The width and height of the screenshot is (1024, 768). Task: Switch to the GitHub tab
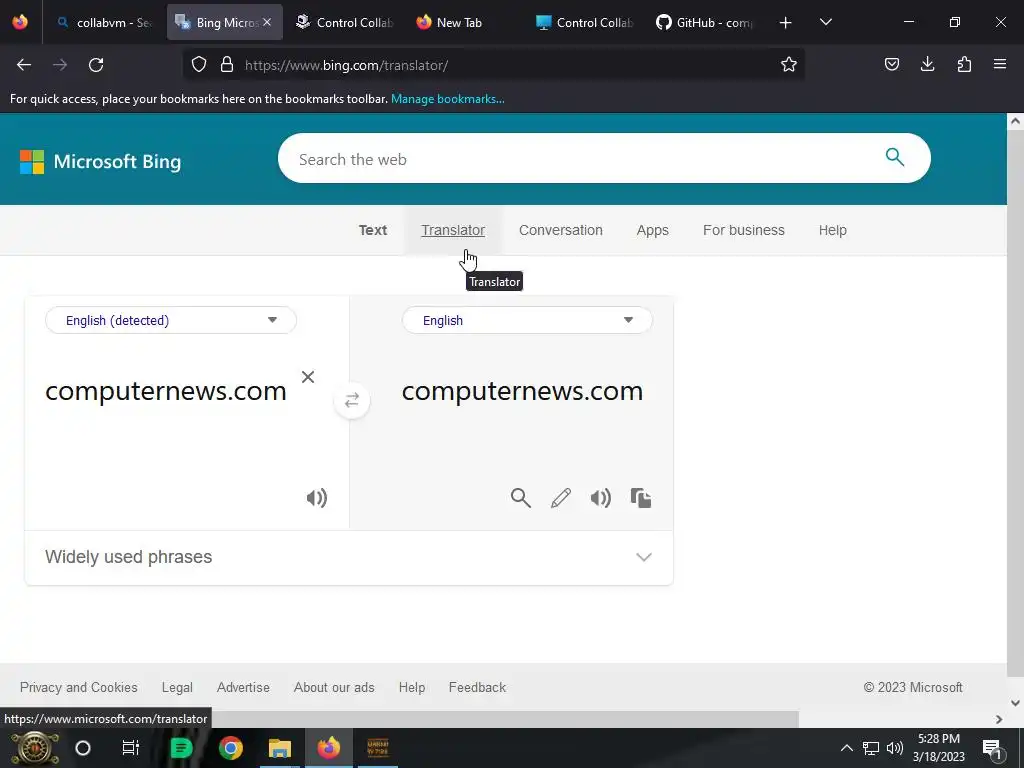[x=704, y=22]
